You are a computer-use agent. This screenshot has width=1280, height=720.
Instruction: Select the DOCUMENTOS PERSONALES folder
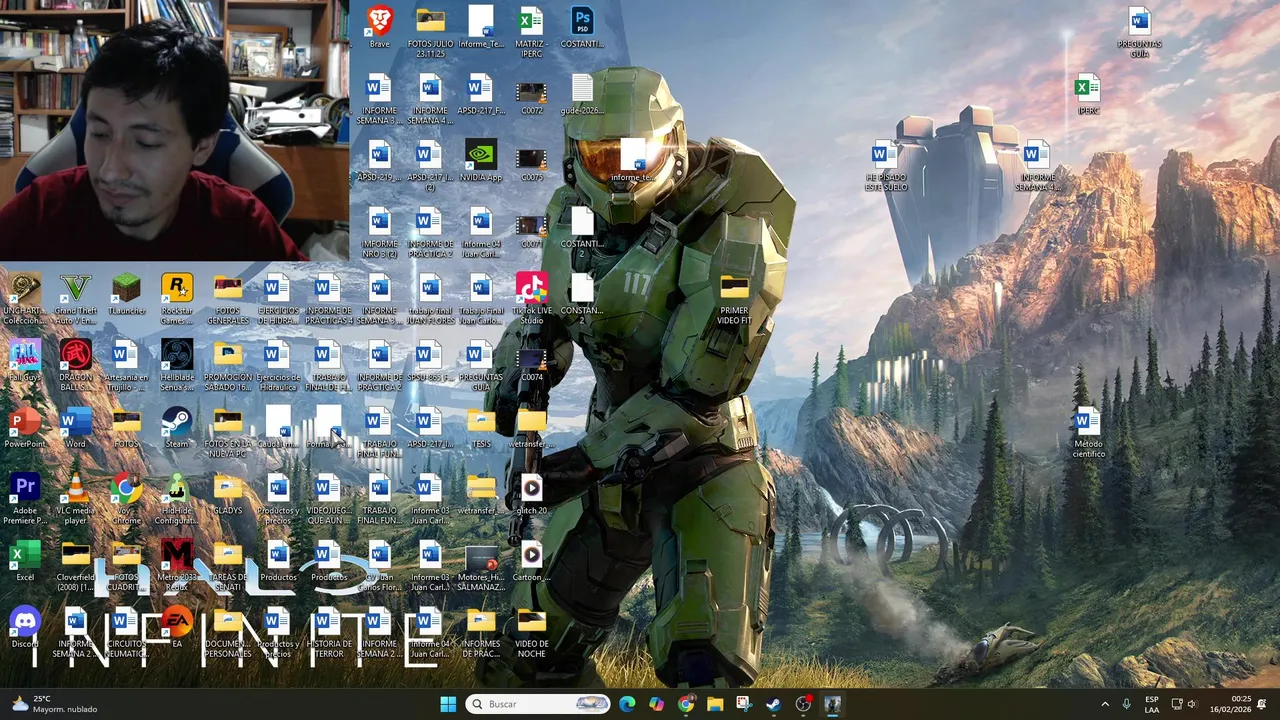(x=228, y=632)
